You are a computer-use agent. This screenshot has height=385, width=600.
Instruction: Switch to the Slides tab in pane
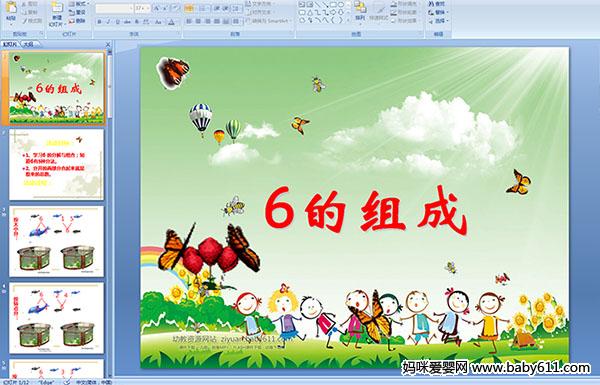[10, 44]
